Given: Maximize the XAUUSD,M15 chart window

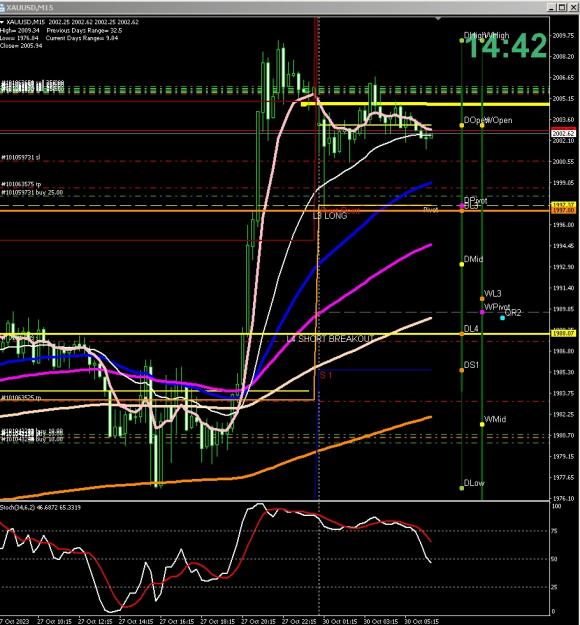Looking at the screenshot, I should coord(561,7).
